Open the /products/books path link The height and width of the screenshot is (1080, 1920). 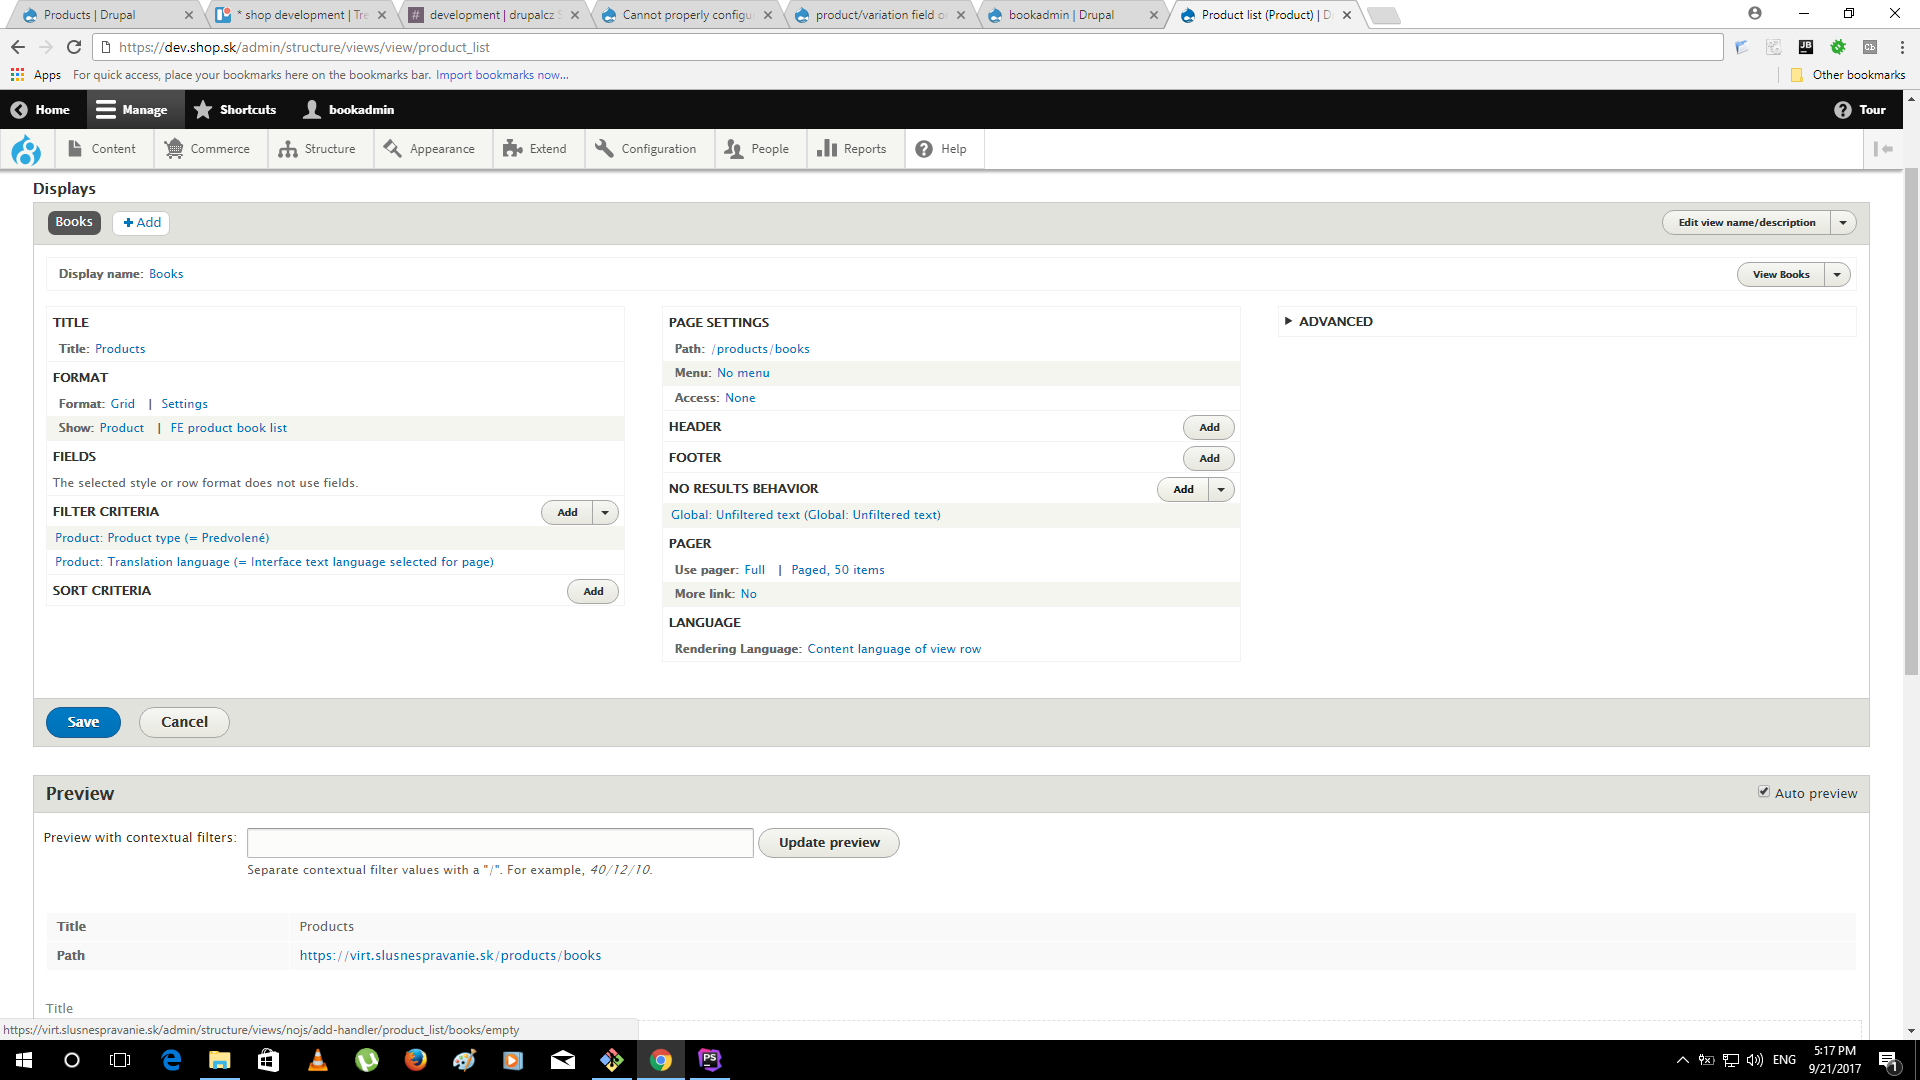click(x=760, y=348)
